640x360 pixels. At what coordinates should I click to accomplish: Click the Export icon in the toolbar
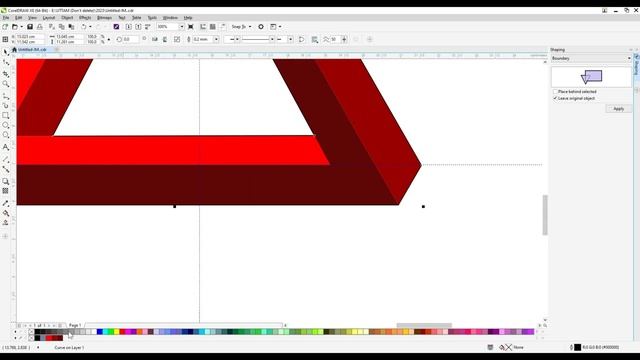click(138, 27)
